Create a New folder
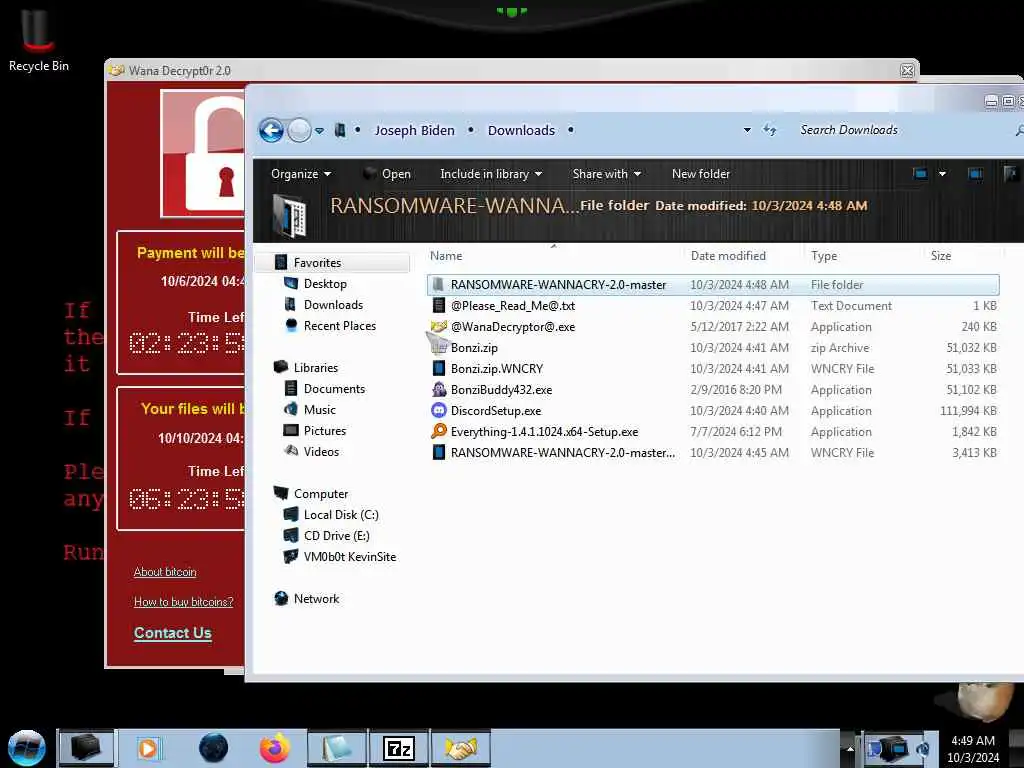Screen dimensions: 1024x768 click(701, 174)
